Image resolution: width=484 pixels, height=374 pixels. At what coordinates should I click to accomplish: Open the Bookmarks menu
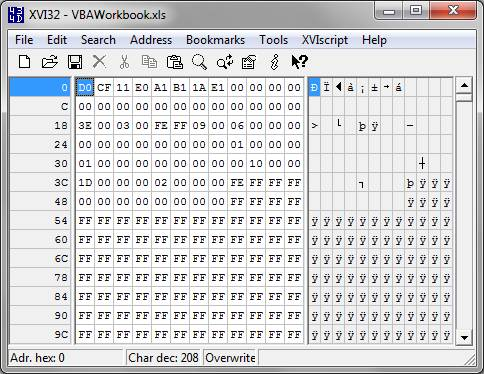(215, 40)
